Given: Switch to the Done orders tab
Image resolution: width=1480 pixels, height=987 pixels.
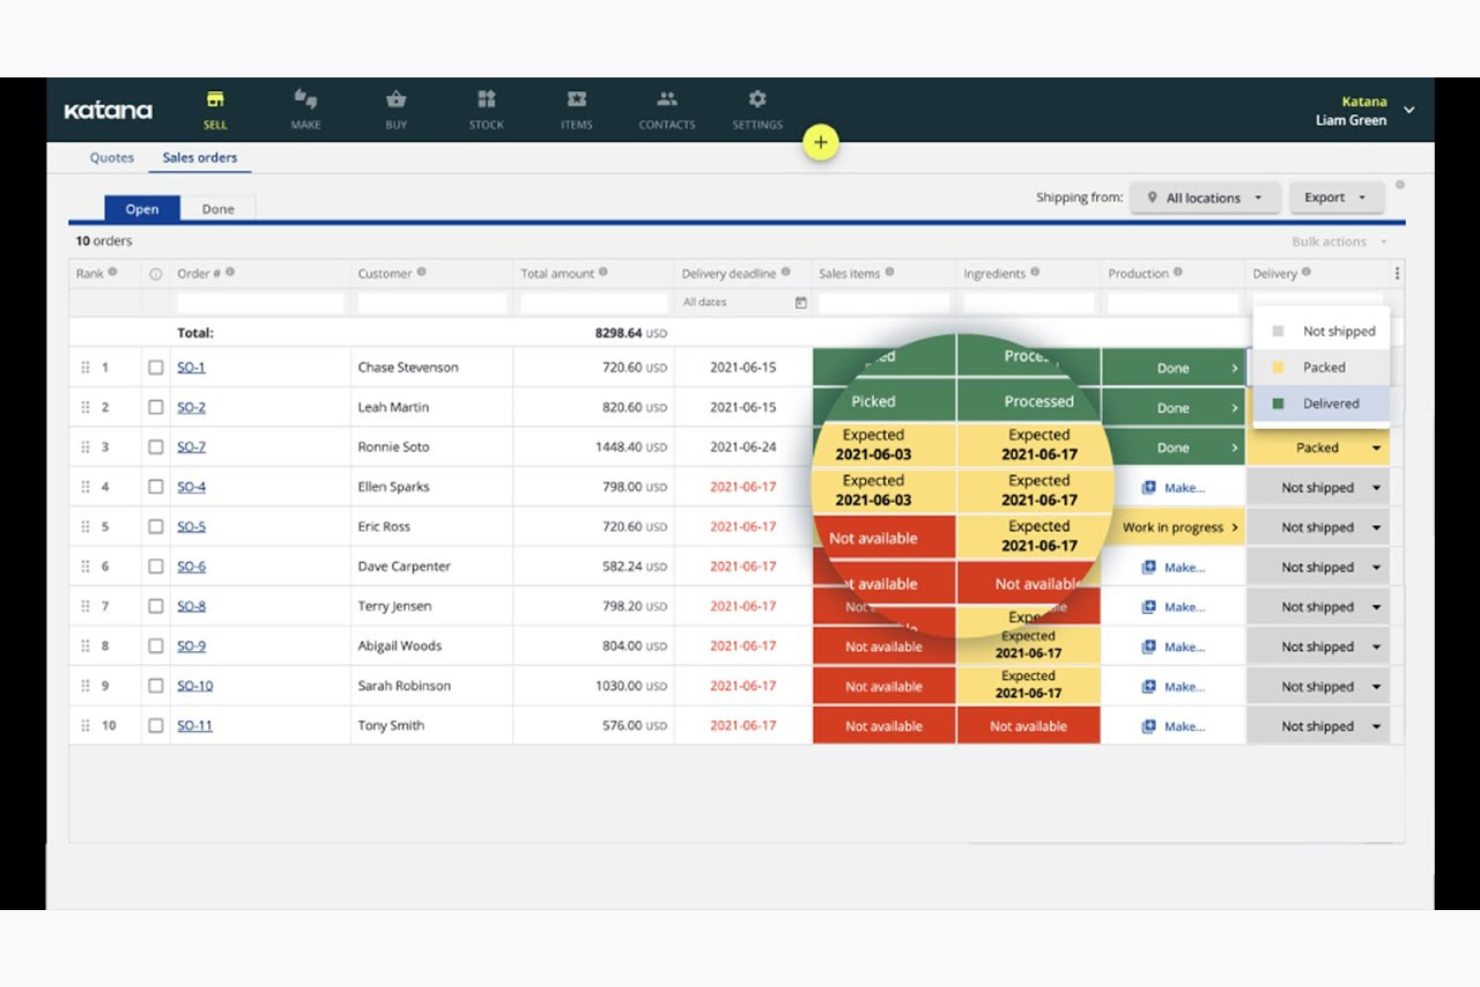Looking at the screenshot, I should (x=218, y=208).
